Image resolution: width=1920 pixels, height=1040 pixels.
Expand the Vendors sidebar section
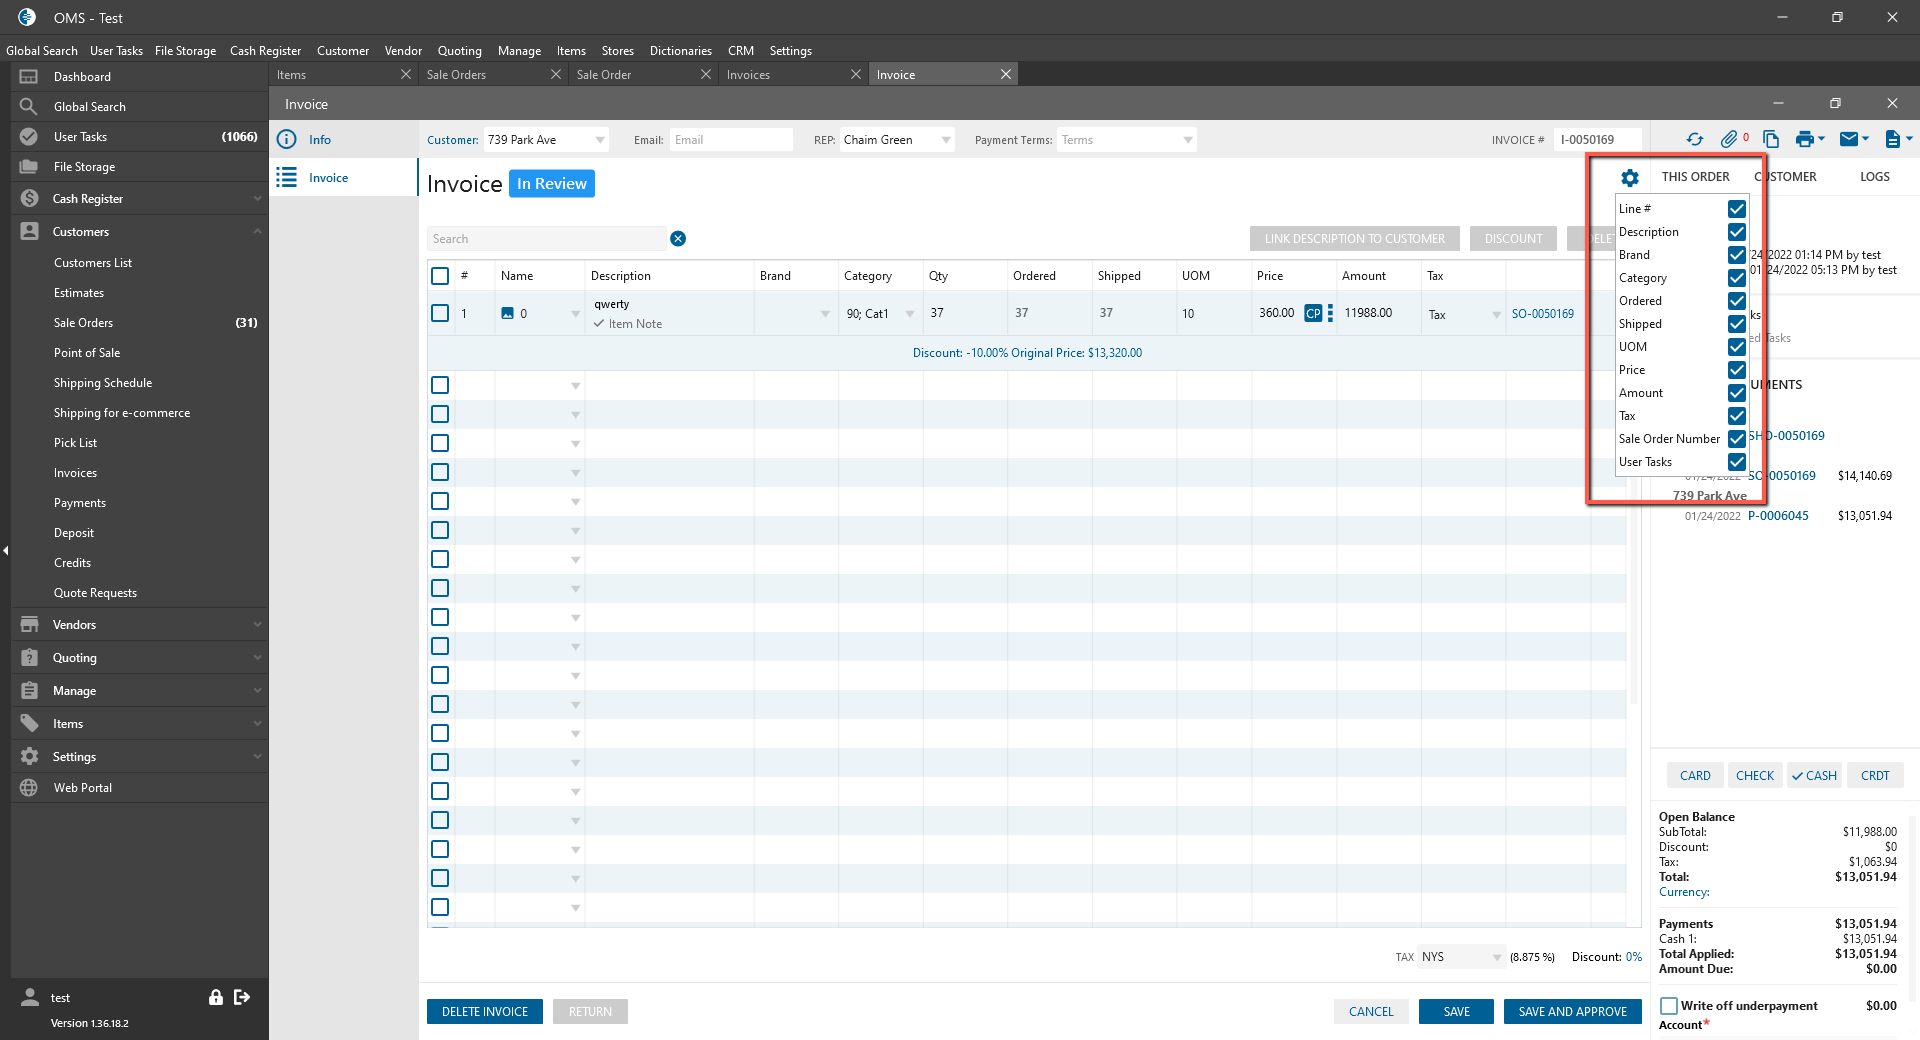tap(139, 625)
